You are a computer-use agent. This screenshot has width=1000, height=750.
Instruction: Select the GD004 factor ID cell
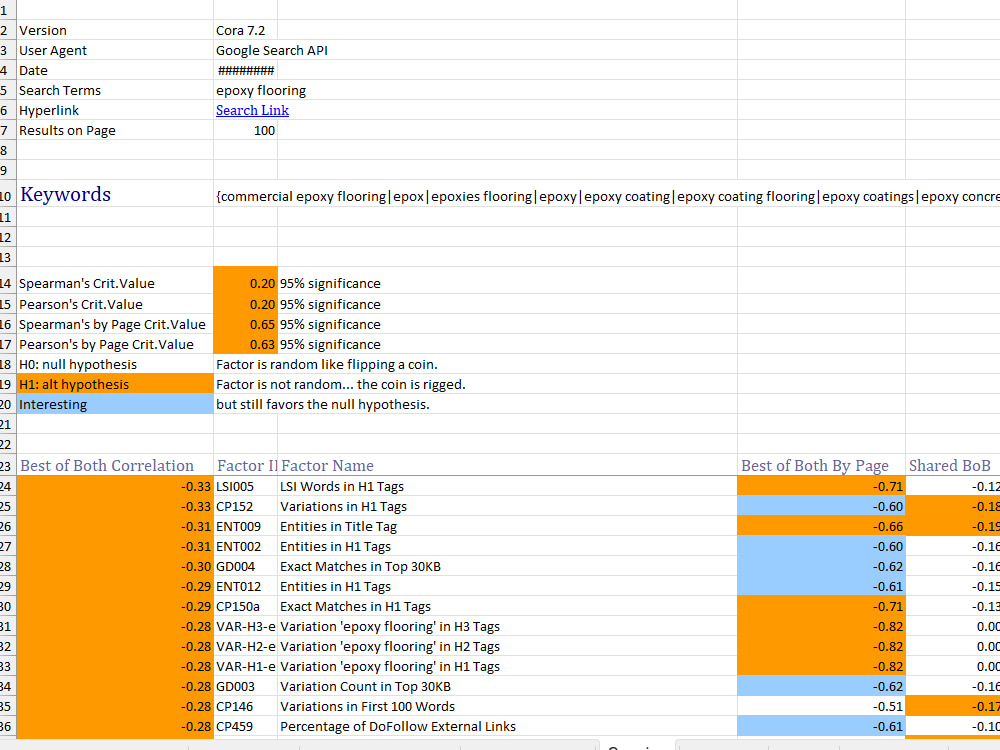[245, 566]
